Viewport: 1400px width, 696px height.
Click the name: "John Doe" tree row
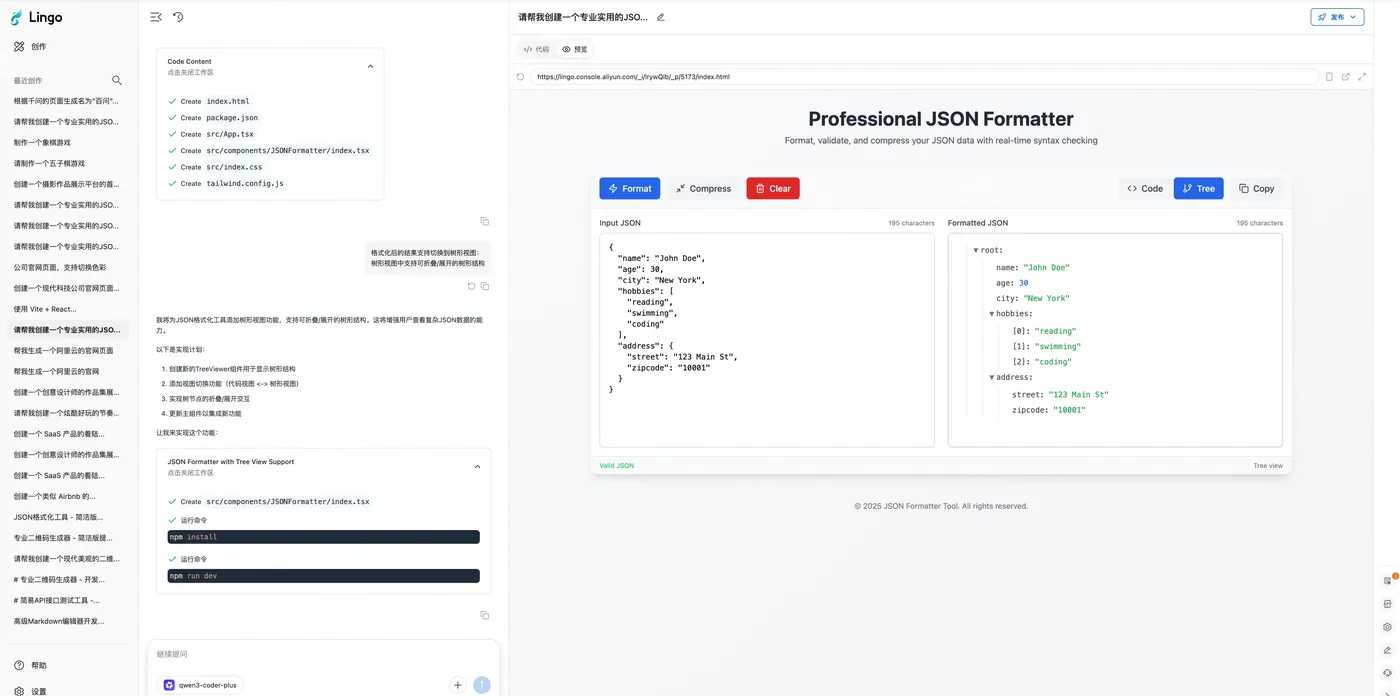coord(1033,267)
